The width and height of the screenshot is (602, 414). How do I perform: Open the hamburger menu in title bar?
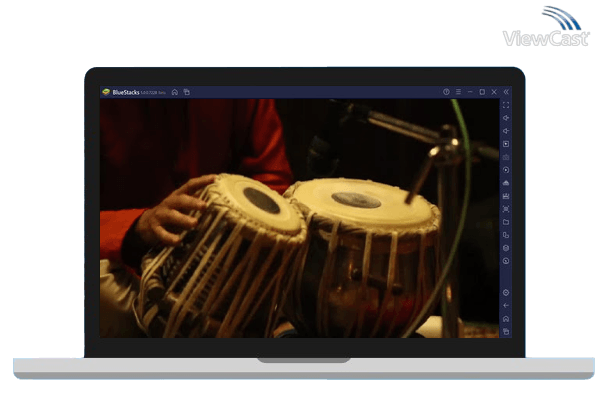pos(458,92)
